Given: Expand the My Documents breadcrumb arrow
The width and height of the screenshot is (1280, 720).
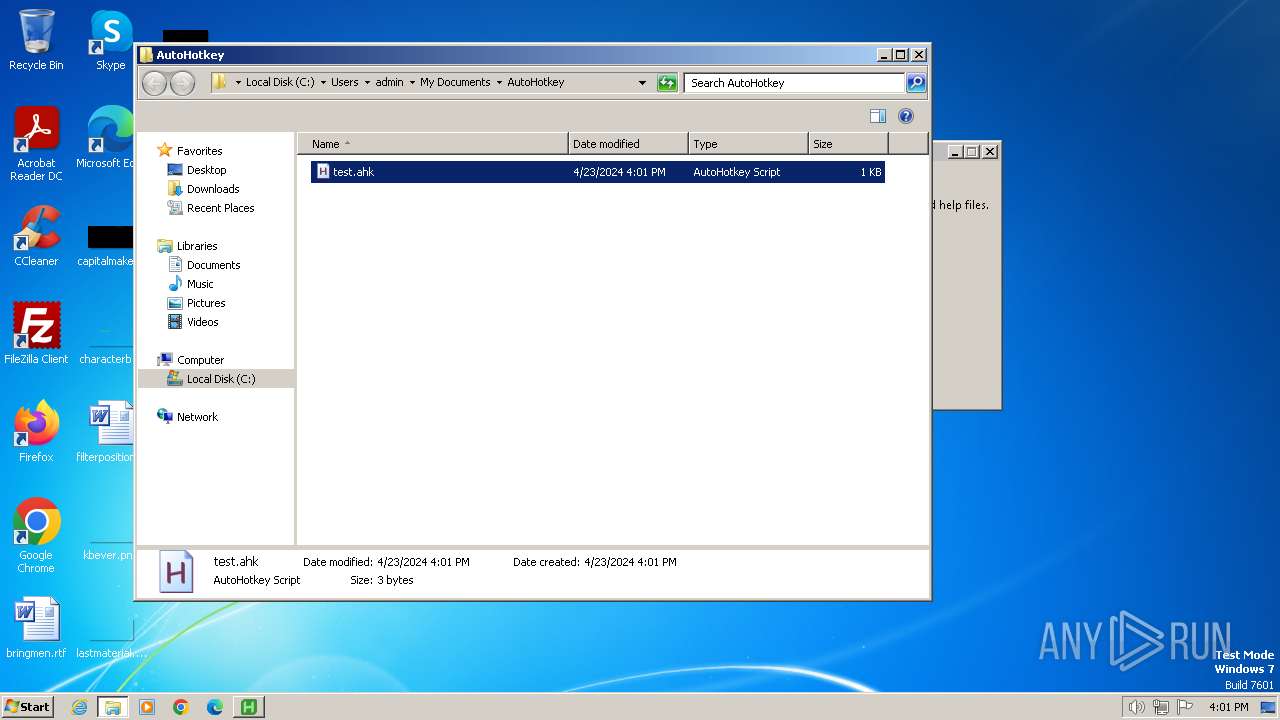Looking at the screenshot, I should (499, 83).
